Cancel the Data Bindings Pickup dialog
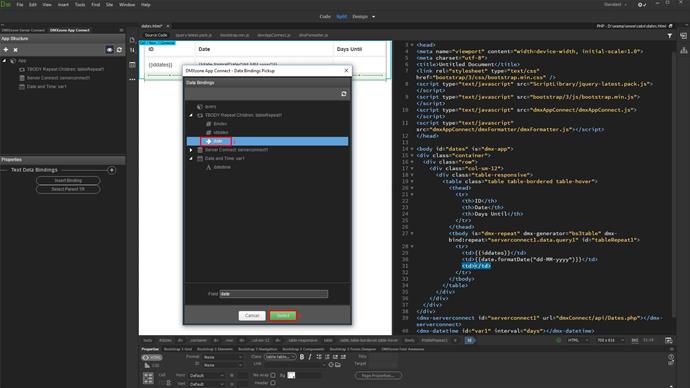 click(252, 315)
